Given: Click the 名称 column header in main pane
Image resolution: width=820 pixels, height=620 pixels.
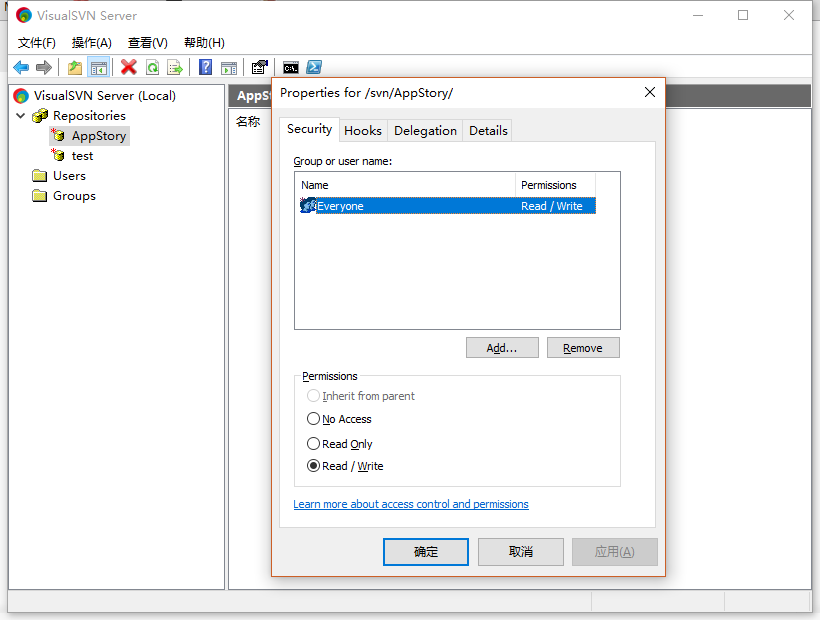Looking at the screenshot, I should (248, 121).
